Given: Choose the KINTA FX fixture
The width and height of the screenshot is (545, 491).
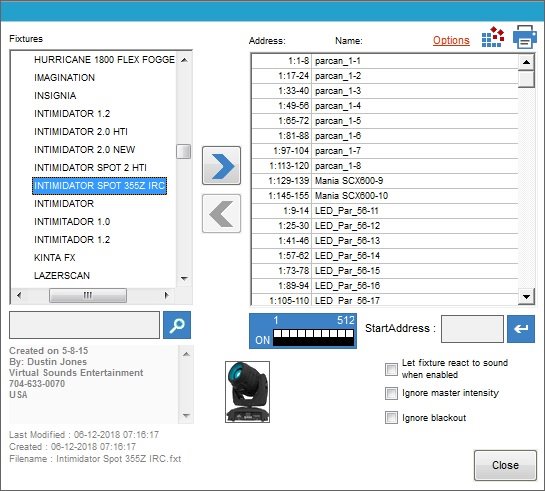Looking at the screenshot, I should [55, 258].
